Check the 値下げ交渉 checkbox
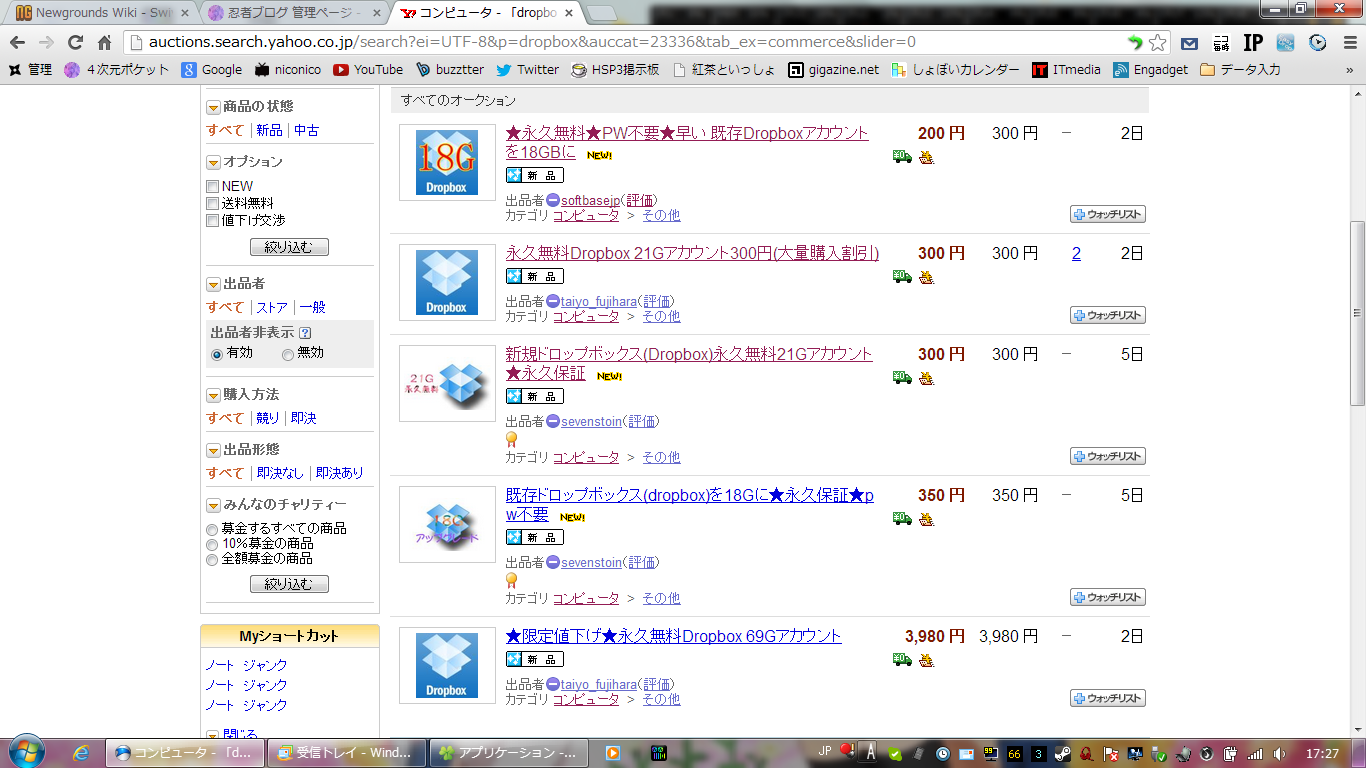Screen dimensions: 1366x768 tap(212, 220)
